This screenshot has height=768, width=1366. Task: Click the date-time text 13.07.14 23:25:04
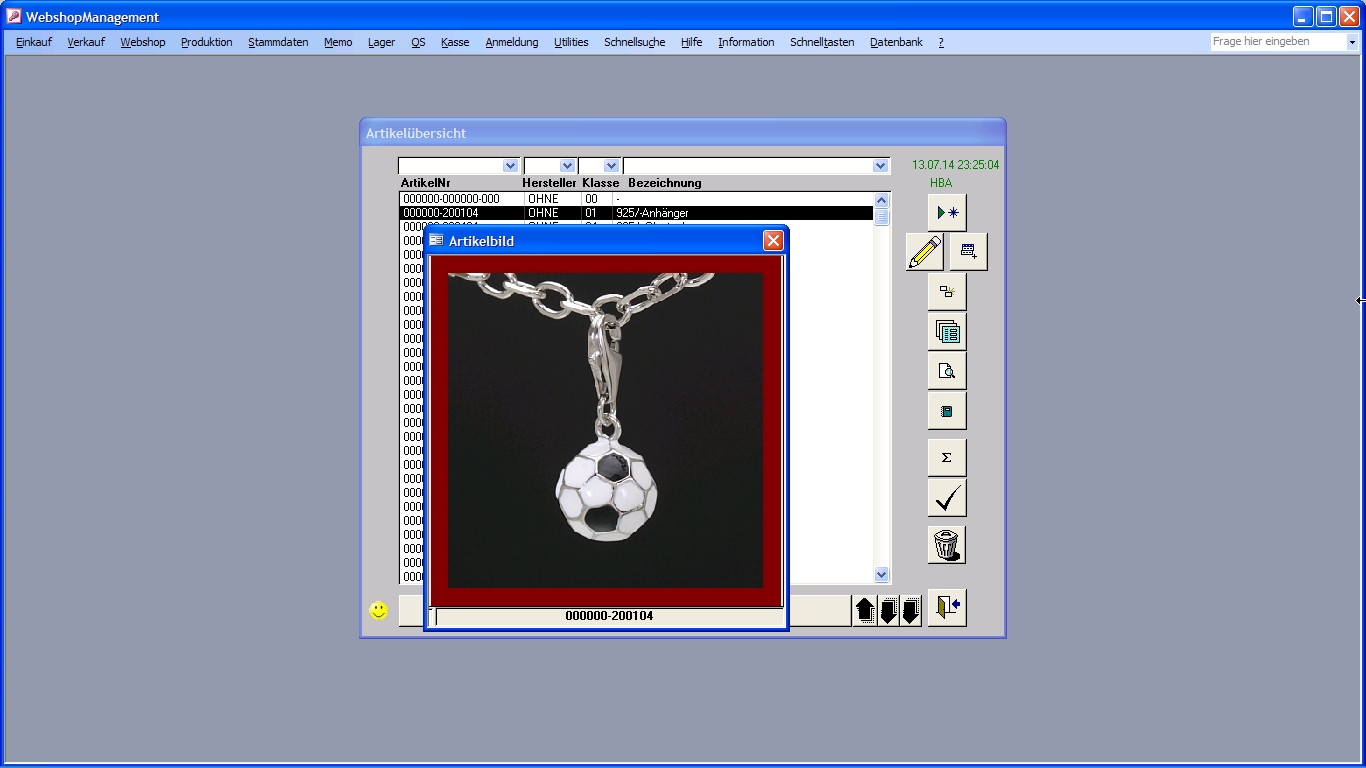click(x=955, y=165)
